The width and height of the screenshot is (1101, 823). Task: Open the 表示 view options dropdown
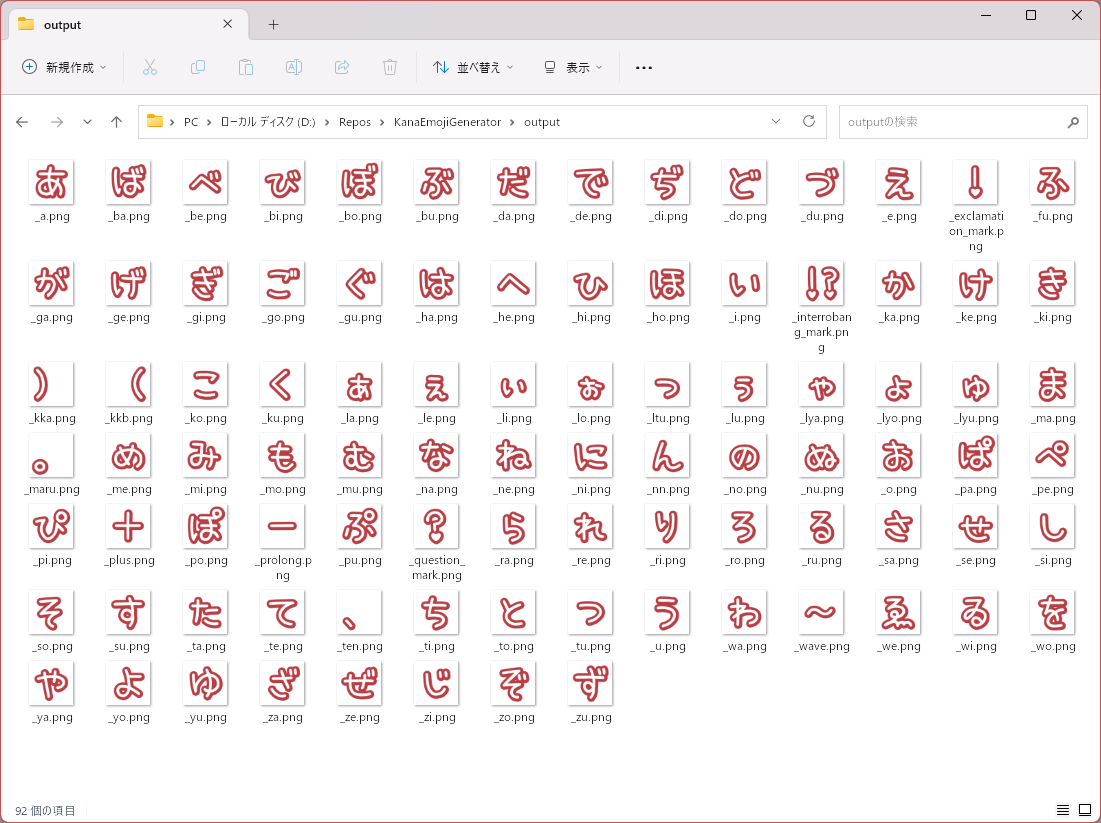click(575, 67)
